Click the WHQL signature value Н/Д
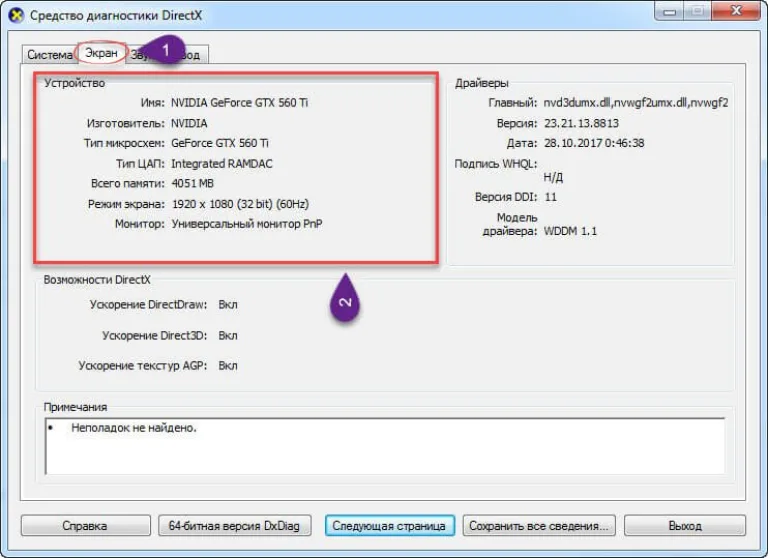This screenshot has height=558, width=768. pos(553,177)
